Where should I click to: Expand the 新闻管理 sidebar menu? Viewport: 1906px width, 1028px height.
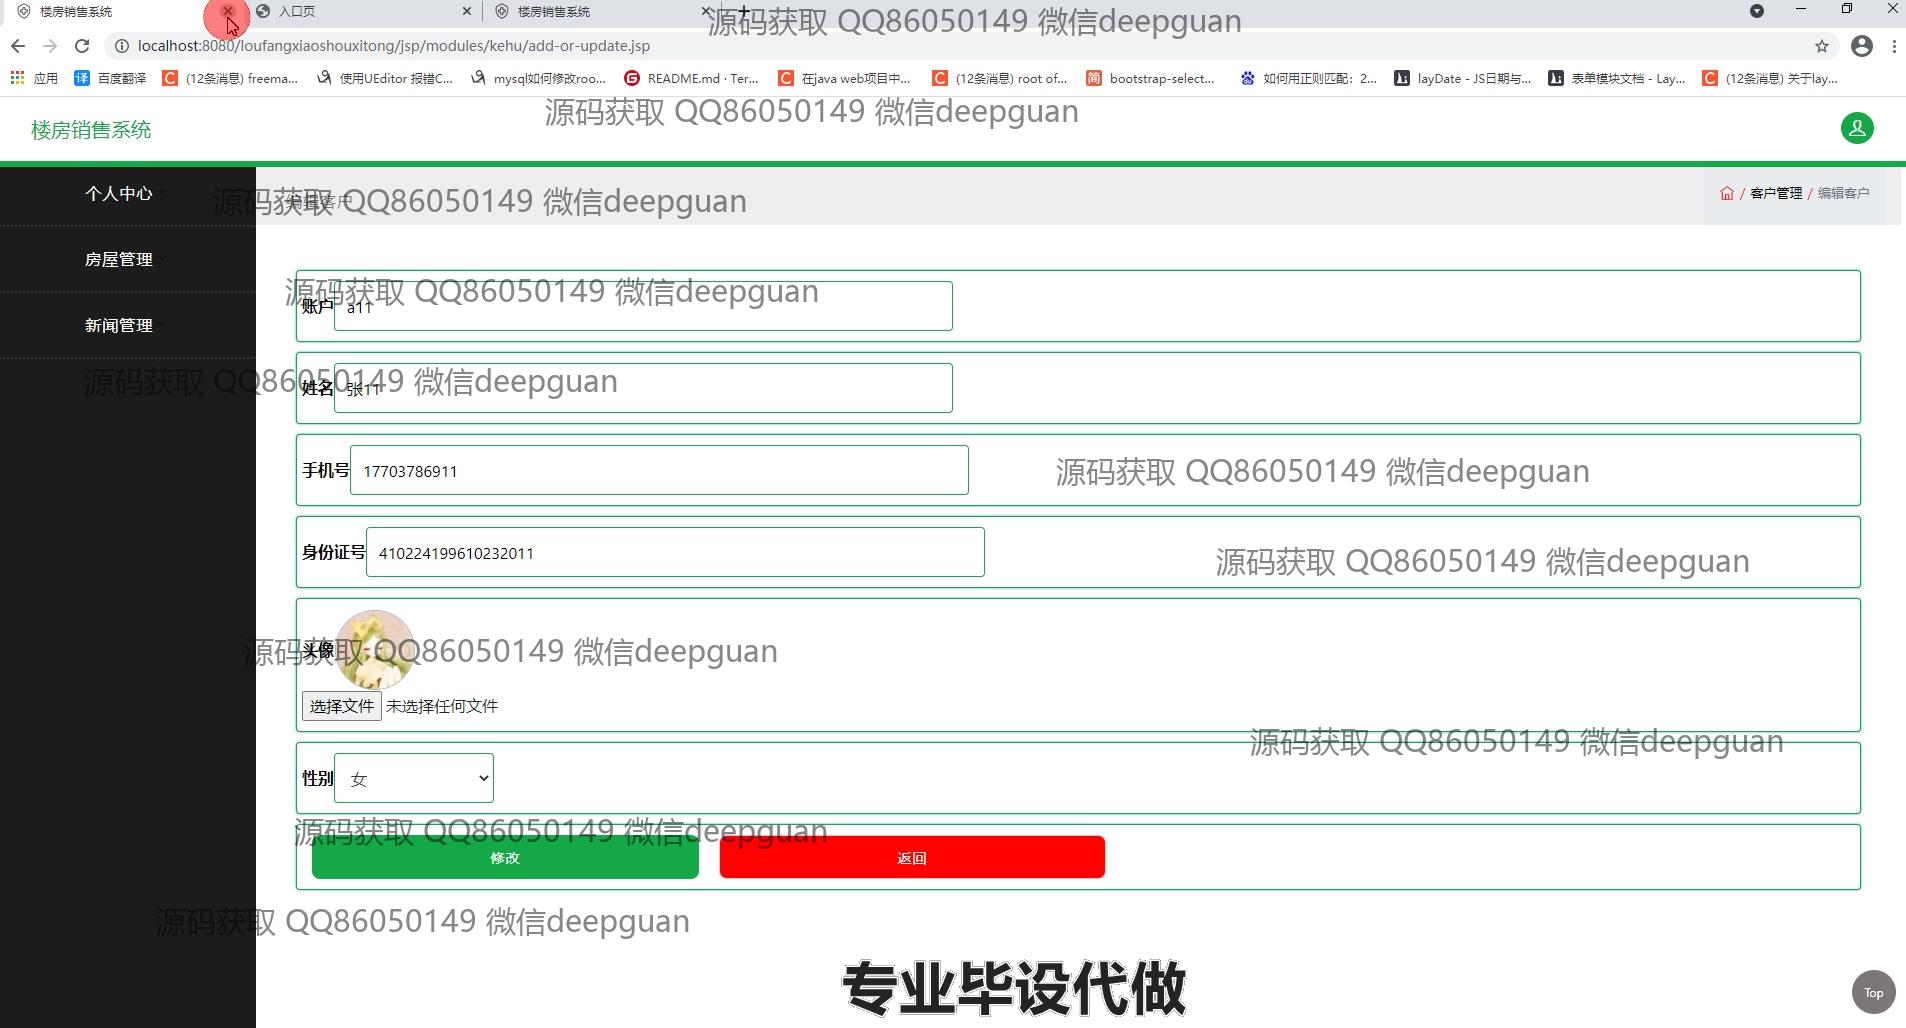tap(119, 326)
